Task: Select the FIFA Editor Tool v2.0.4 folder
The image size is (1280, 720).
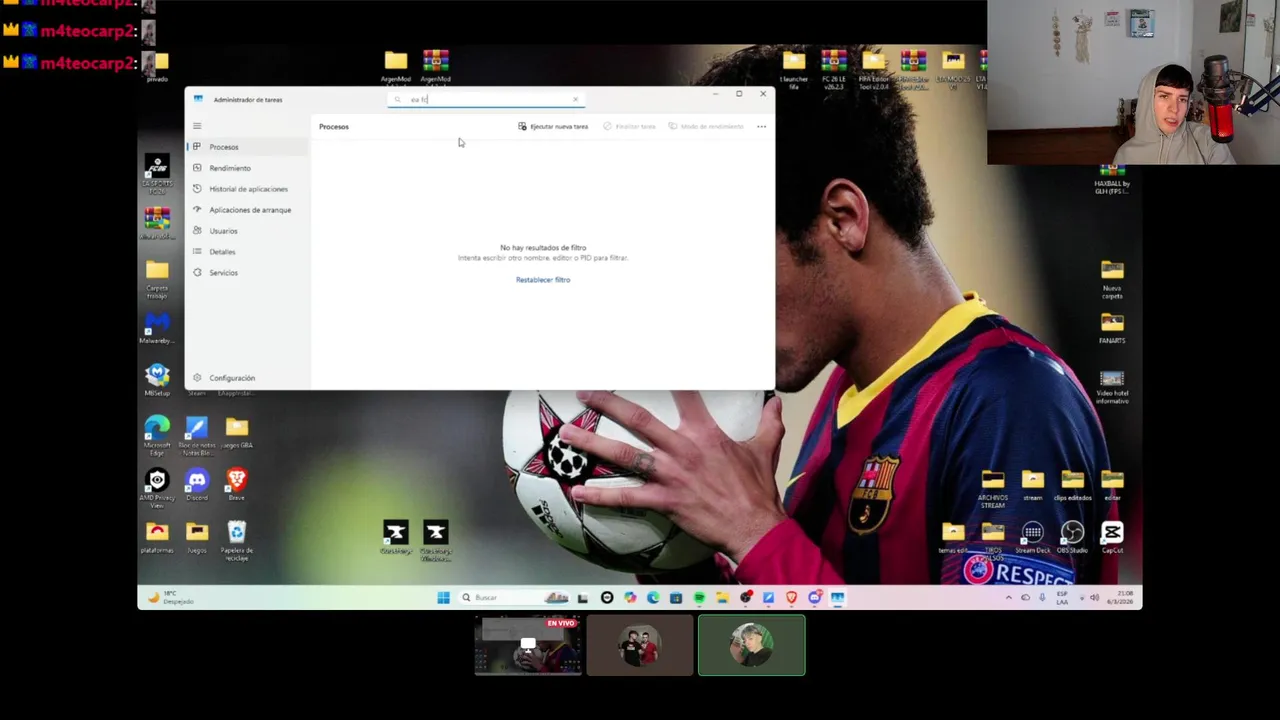Action: point(873,69)
